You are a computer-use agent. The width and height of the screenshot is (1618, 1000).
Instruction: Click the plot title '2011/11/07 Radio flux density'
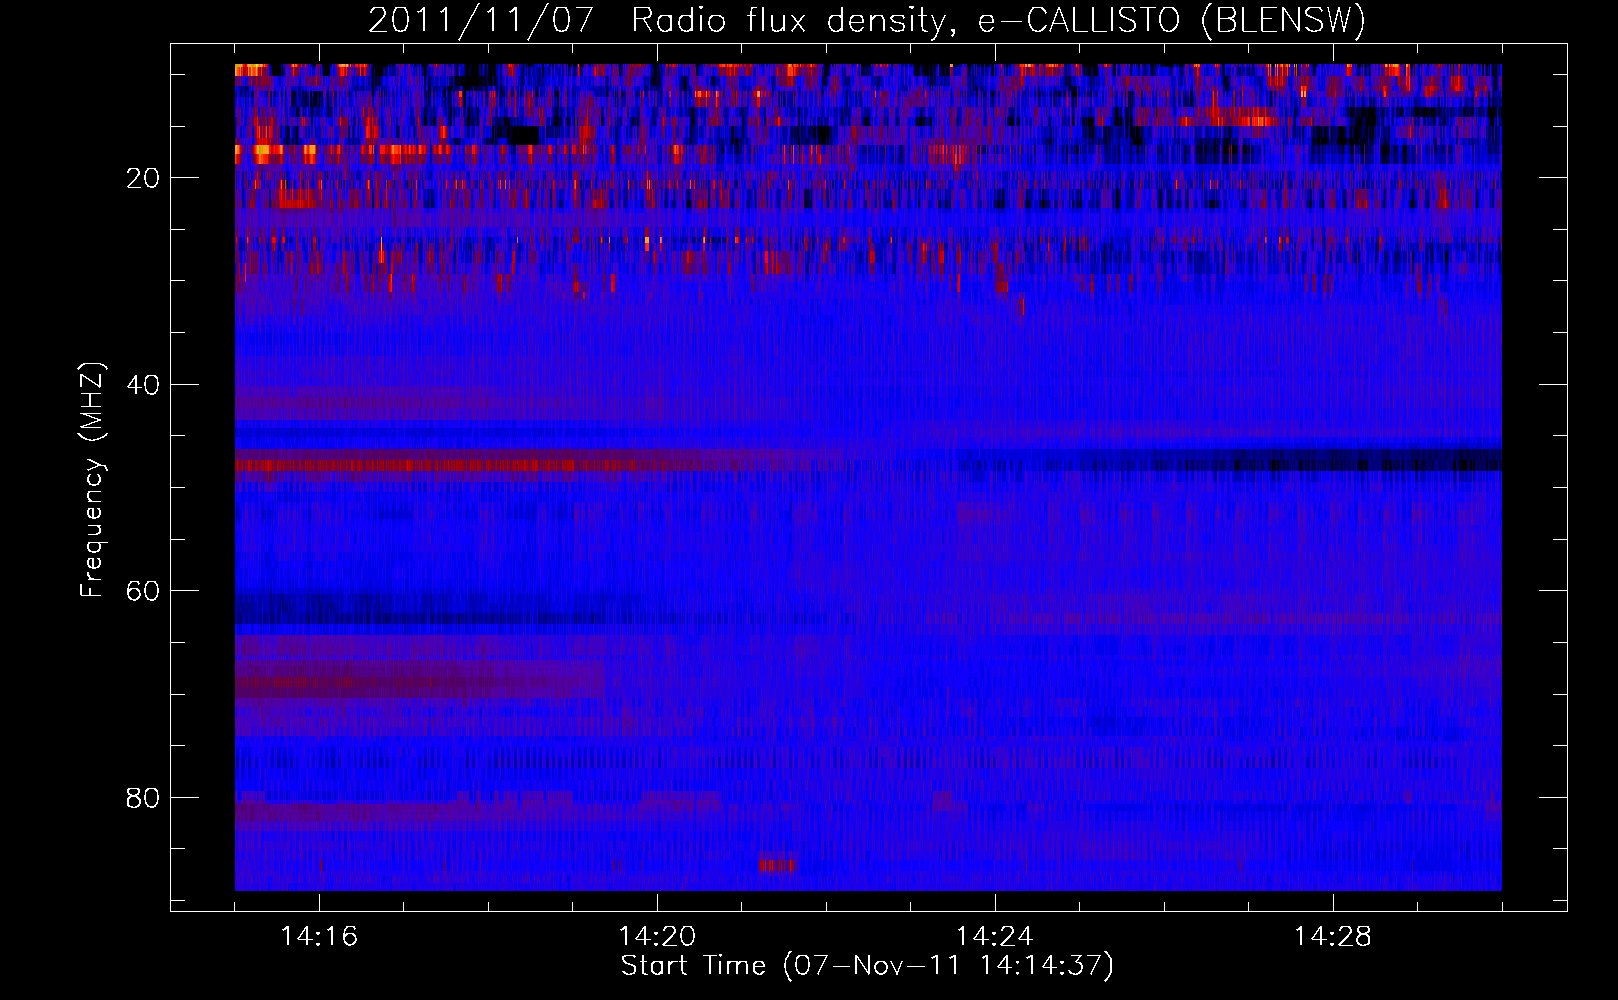click(866, 20)
